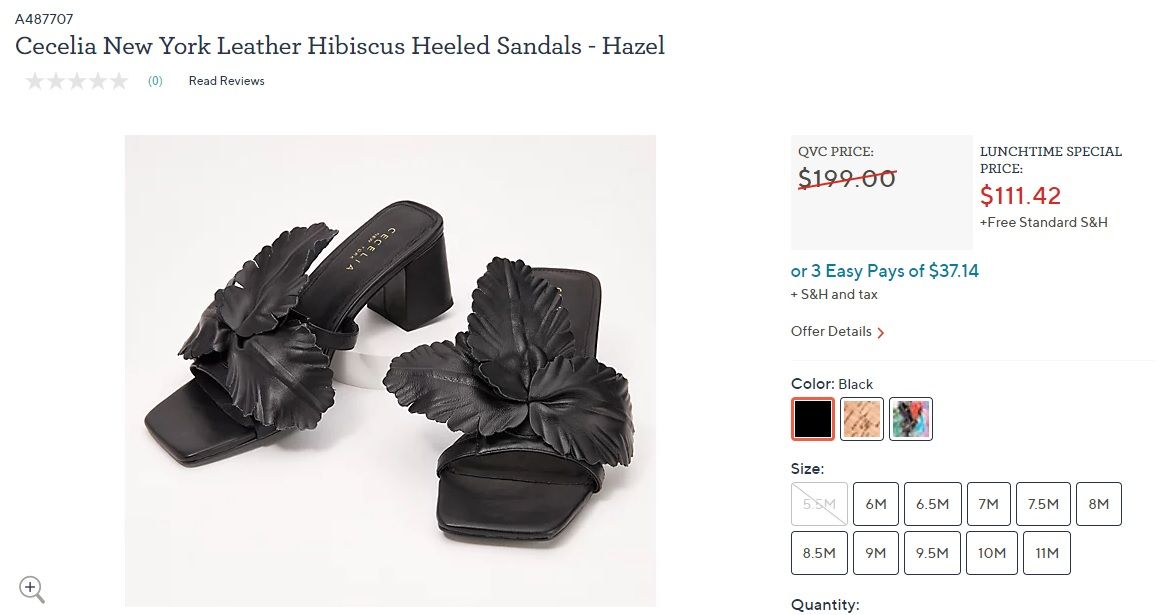Pick size 7.5M

point(1043,504)
